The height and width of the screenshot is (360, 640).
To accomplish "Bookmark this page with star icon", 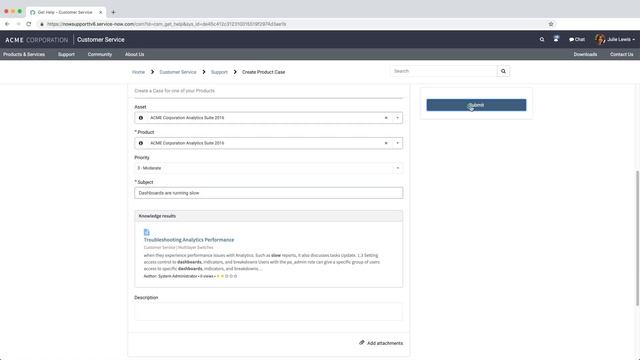I will (x=551, y=24).
